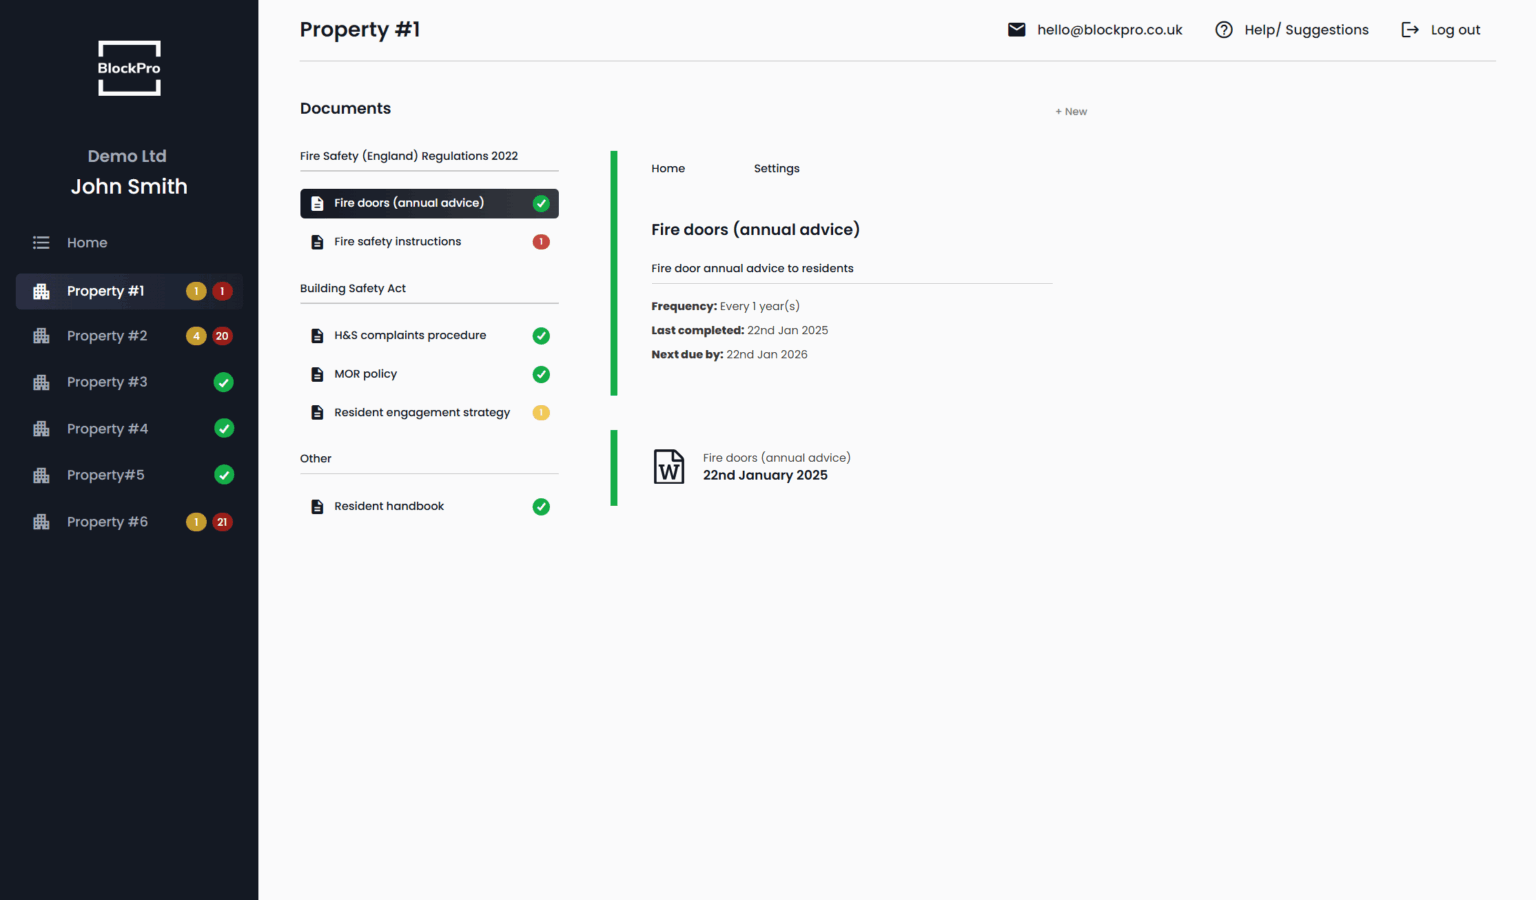Click the red alert badge on Property #6
The image size is (1536, 900).
click(x=222, y=521)
